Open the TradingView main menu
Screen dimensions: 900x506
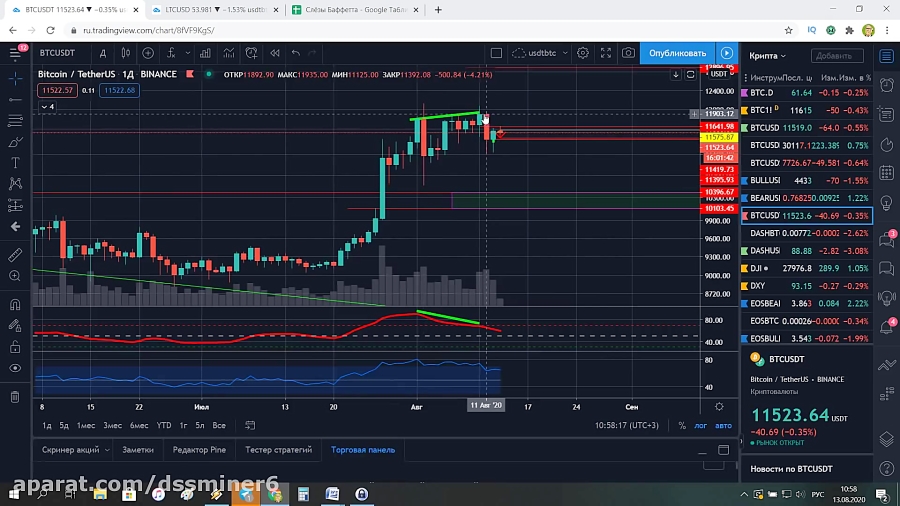tap(15, 53)
